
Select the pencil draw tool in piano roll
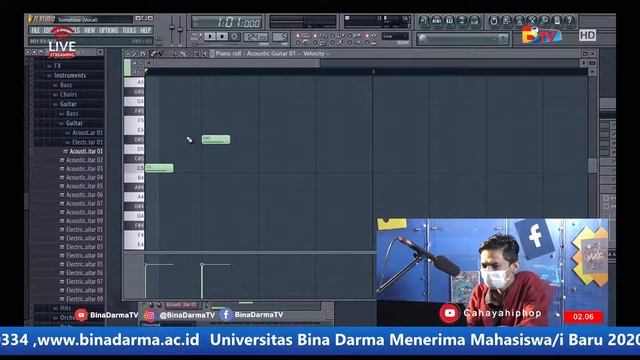click(x=153, y=54)
